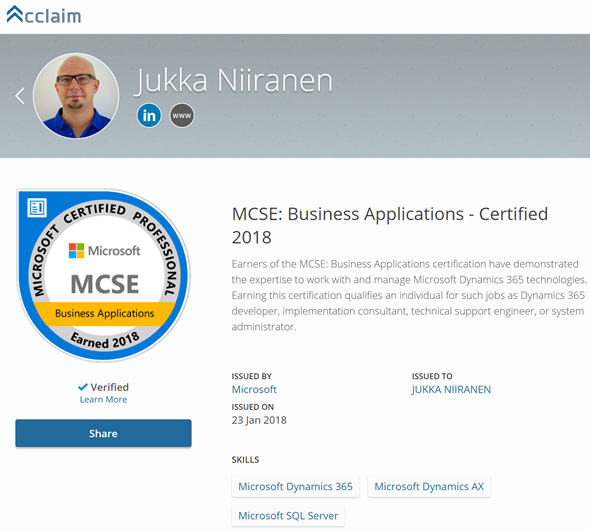Image resolution: width=590 pixels, height=531 pixels.
Task: Click the ISSUED ON label
Action: 252,407
